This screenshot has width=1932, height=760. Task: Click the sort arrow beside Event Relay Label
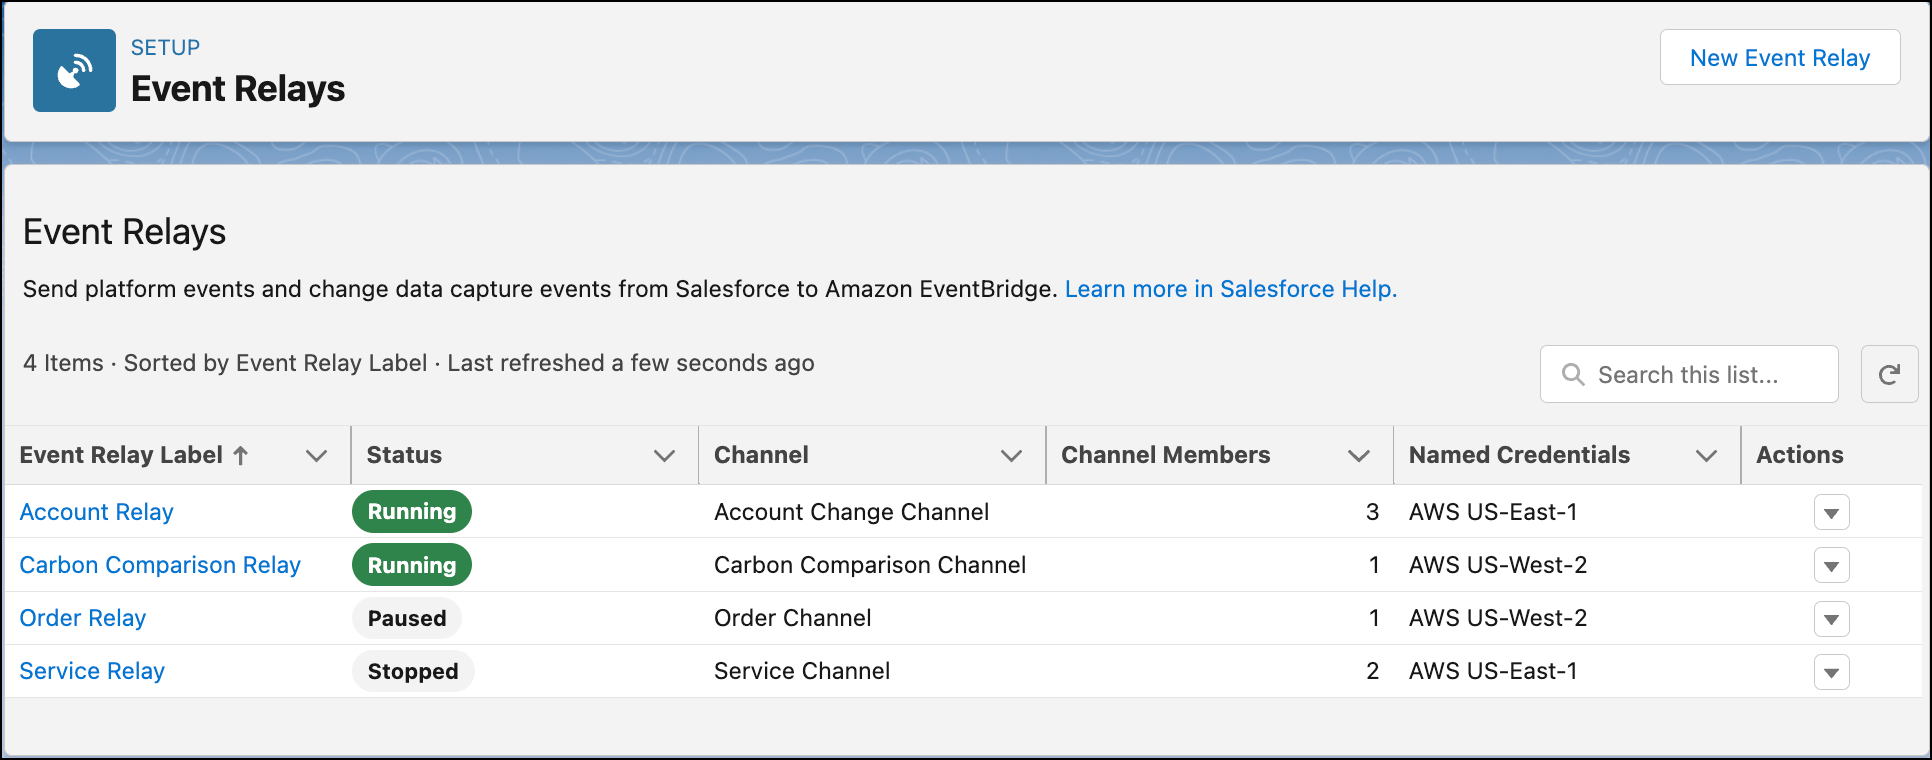pyautogui.click(x=241, y=456)
